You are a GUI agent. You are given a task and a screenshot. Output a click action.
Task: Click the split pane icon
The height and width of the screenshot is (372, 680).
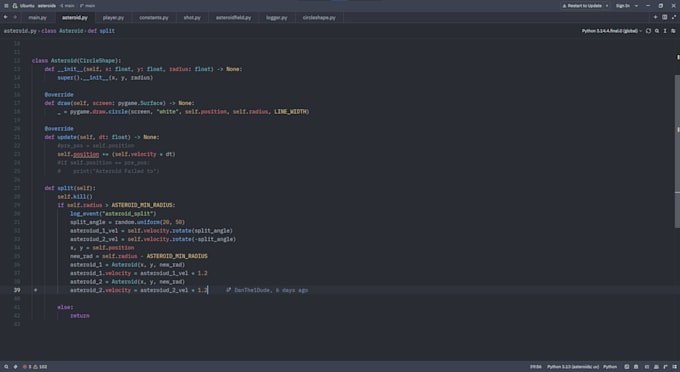click(x=664, y=17)
